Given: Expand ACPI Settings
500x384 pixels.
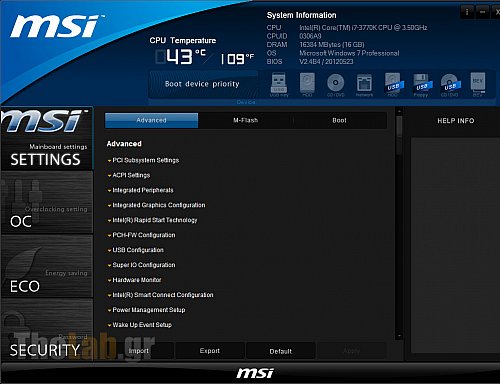Looking at the screenshot, I should tap(129, 175).
